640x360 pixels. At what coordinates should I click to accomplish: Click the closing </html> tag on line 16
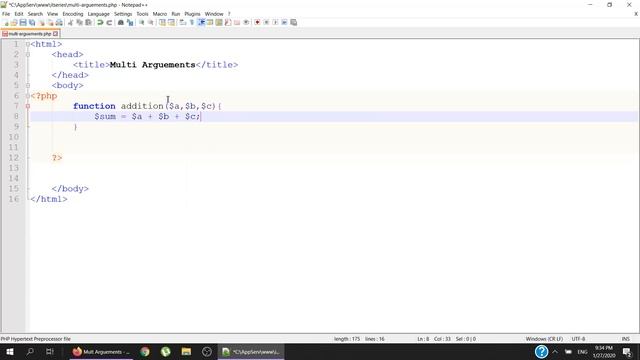(x=49, y=199)
